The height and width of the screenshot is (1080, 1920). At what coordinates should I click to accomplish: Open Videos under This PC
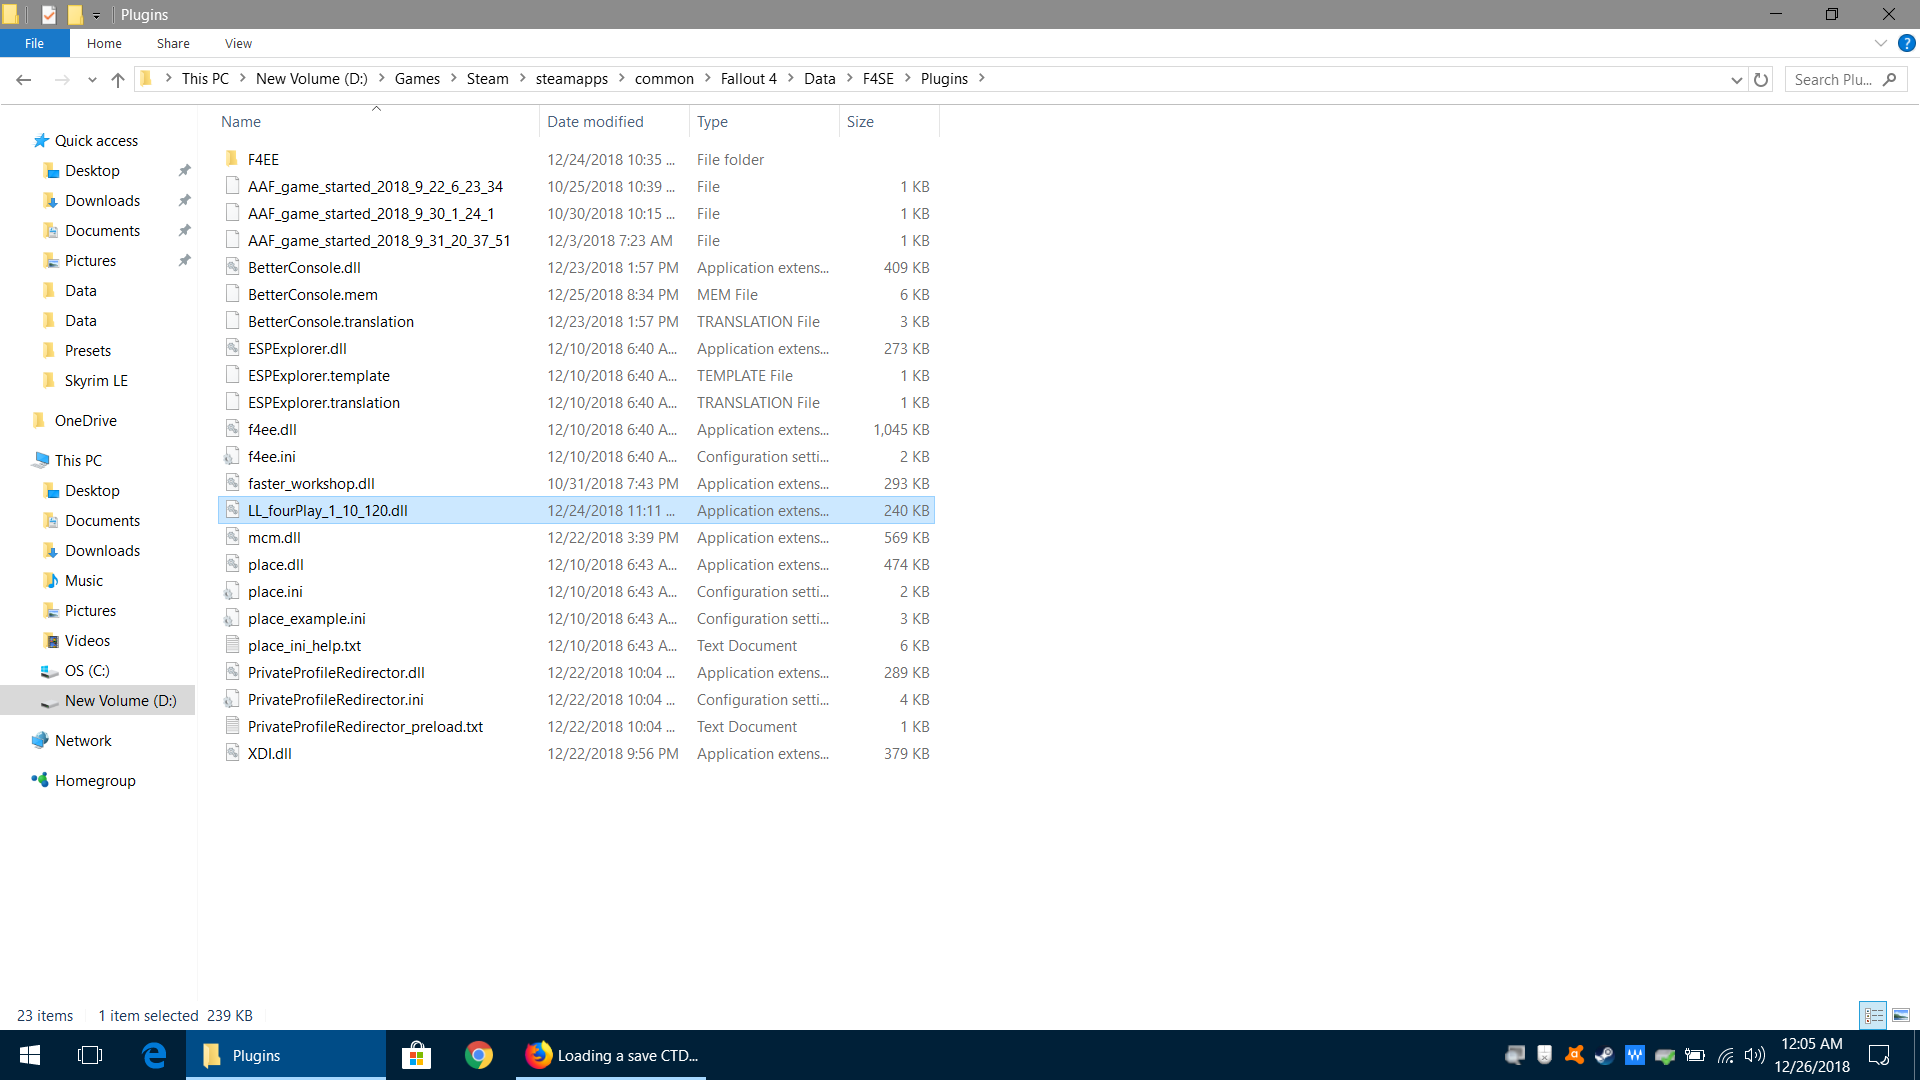tap(87, 641)
